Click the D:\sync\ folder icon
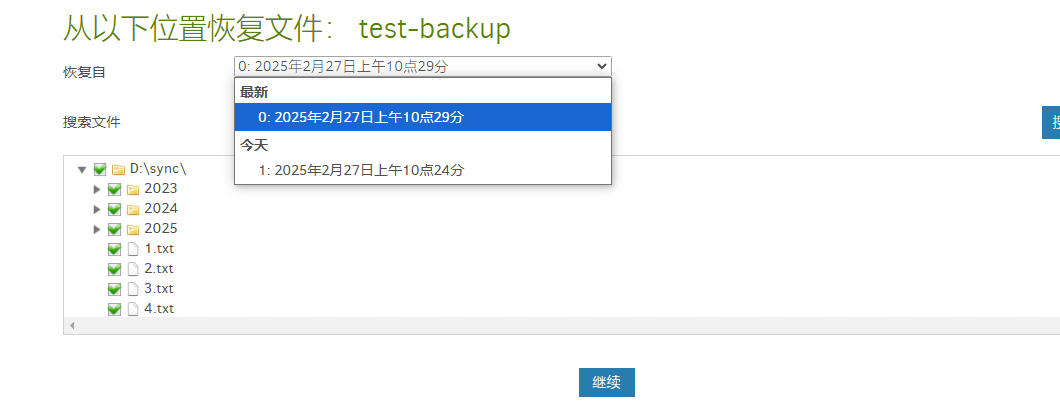Screen dimensions: 1060x403 tap(118, 169)
